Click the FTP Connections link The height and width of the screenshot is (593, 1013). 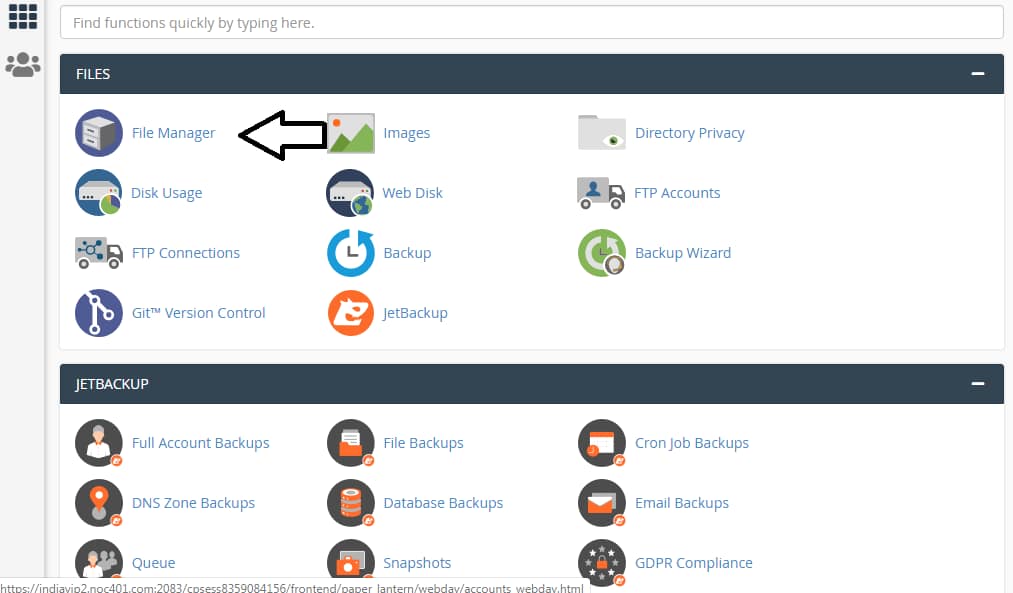[185, 253]
